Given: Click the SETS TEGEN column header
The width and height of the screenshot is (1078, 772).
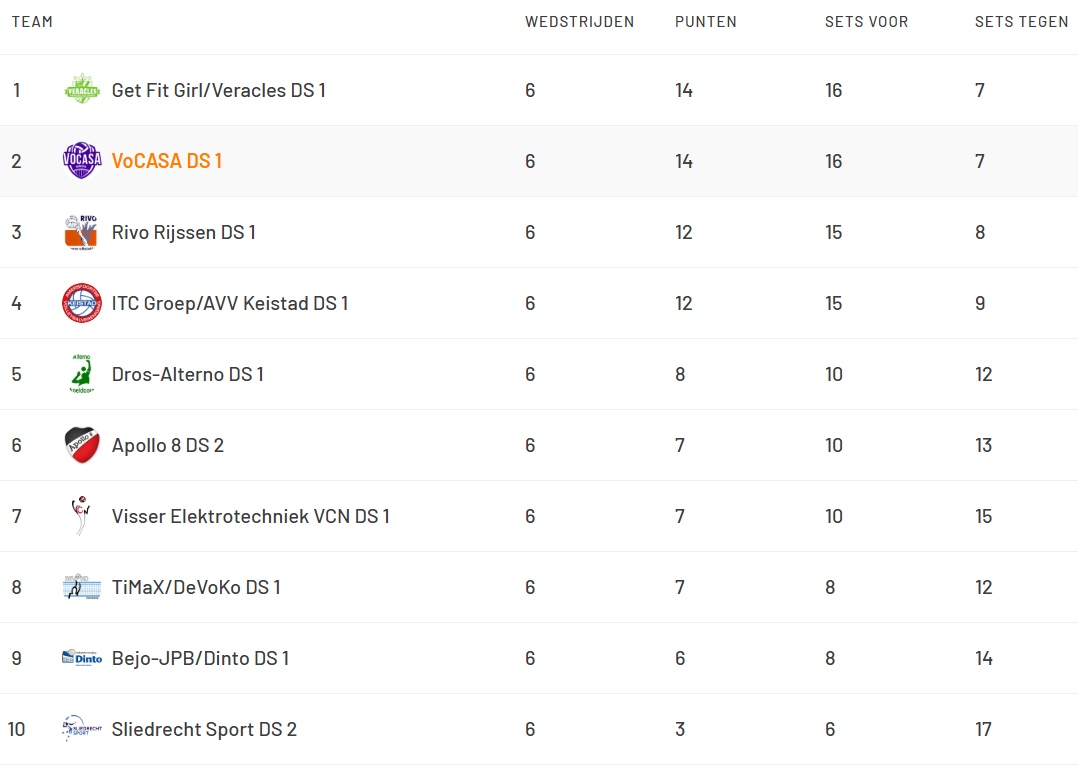Looking at the screenshot, I should [x=1022, y=22].
